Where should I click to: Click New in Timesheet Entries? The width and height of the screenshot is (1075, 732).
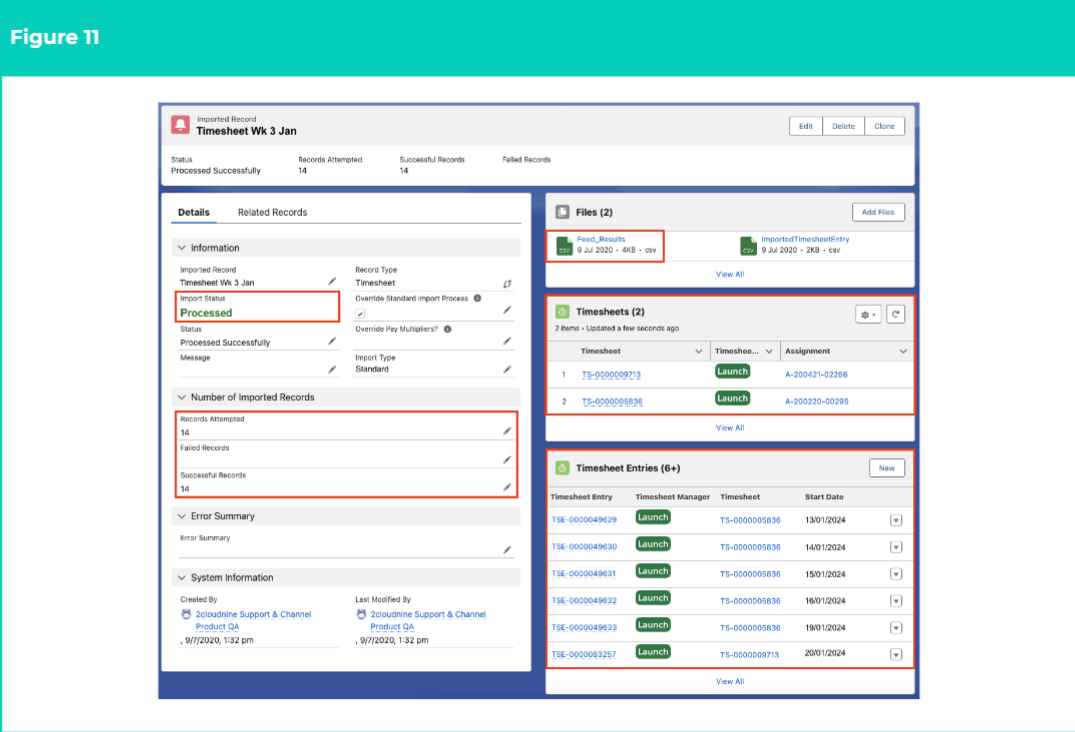coord(886,468)
